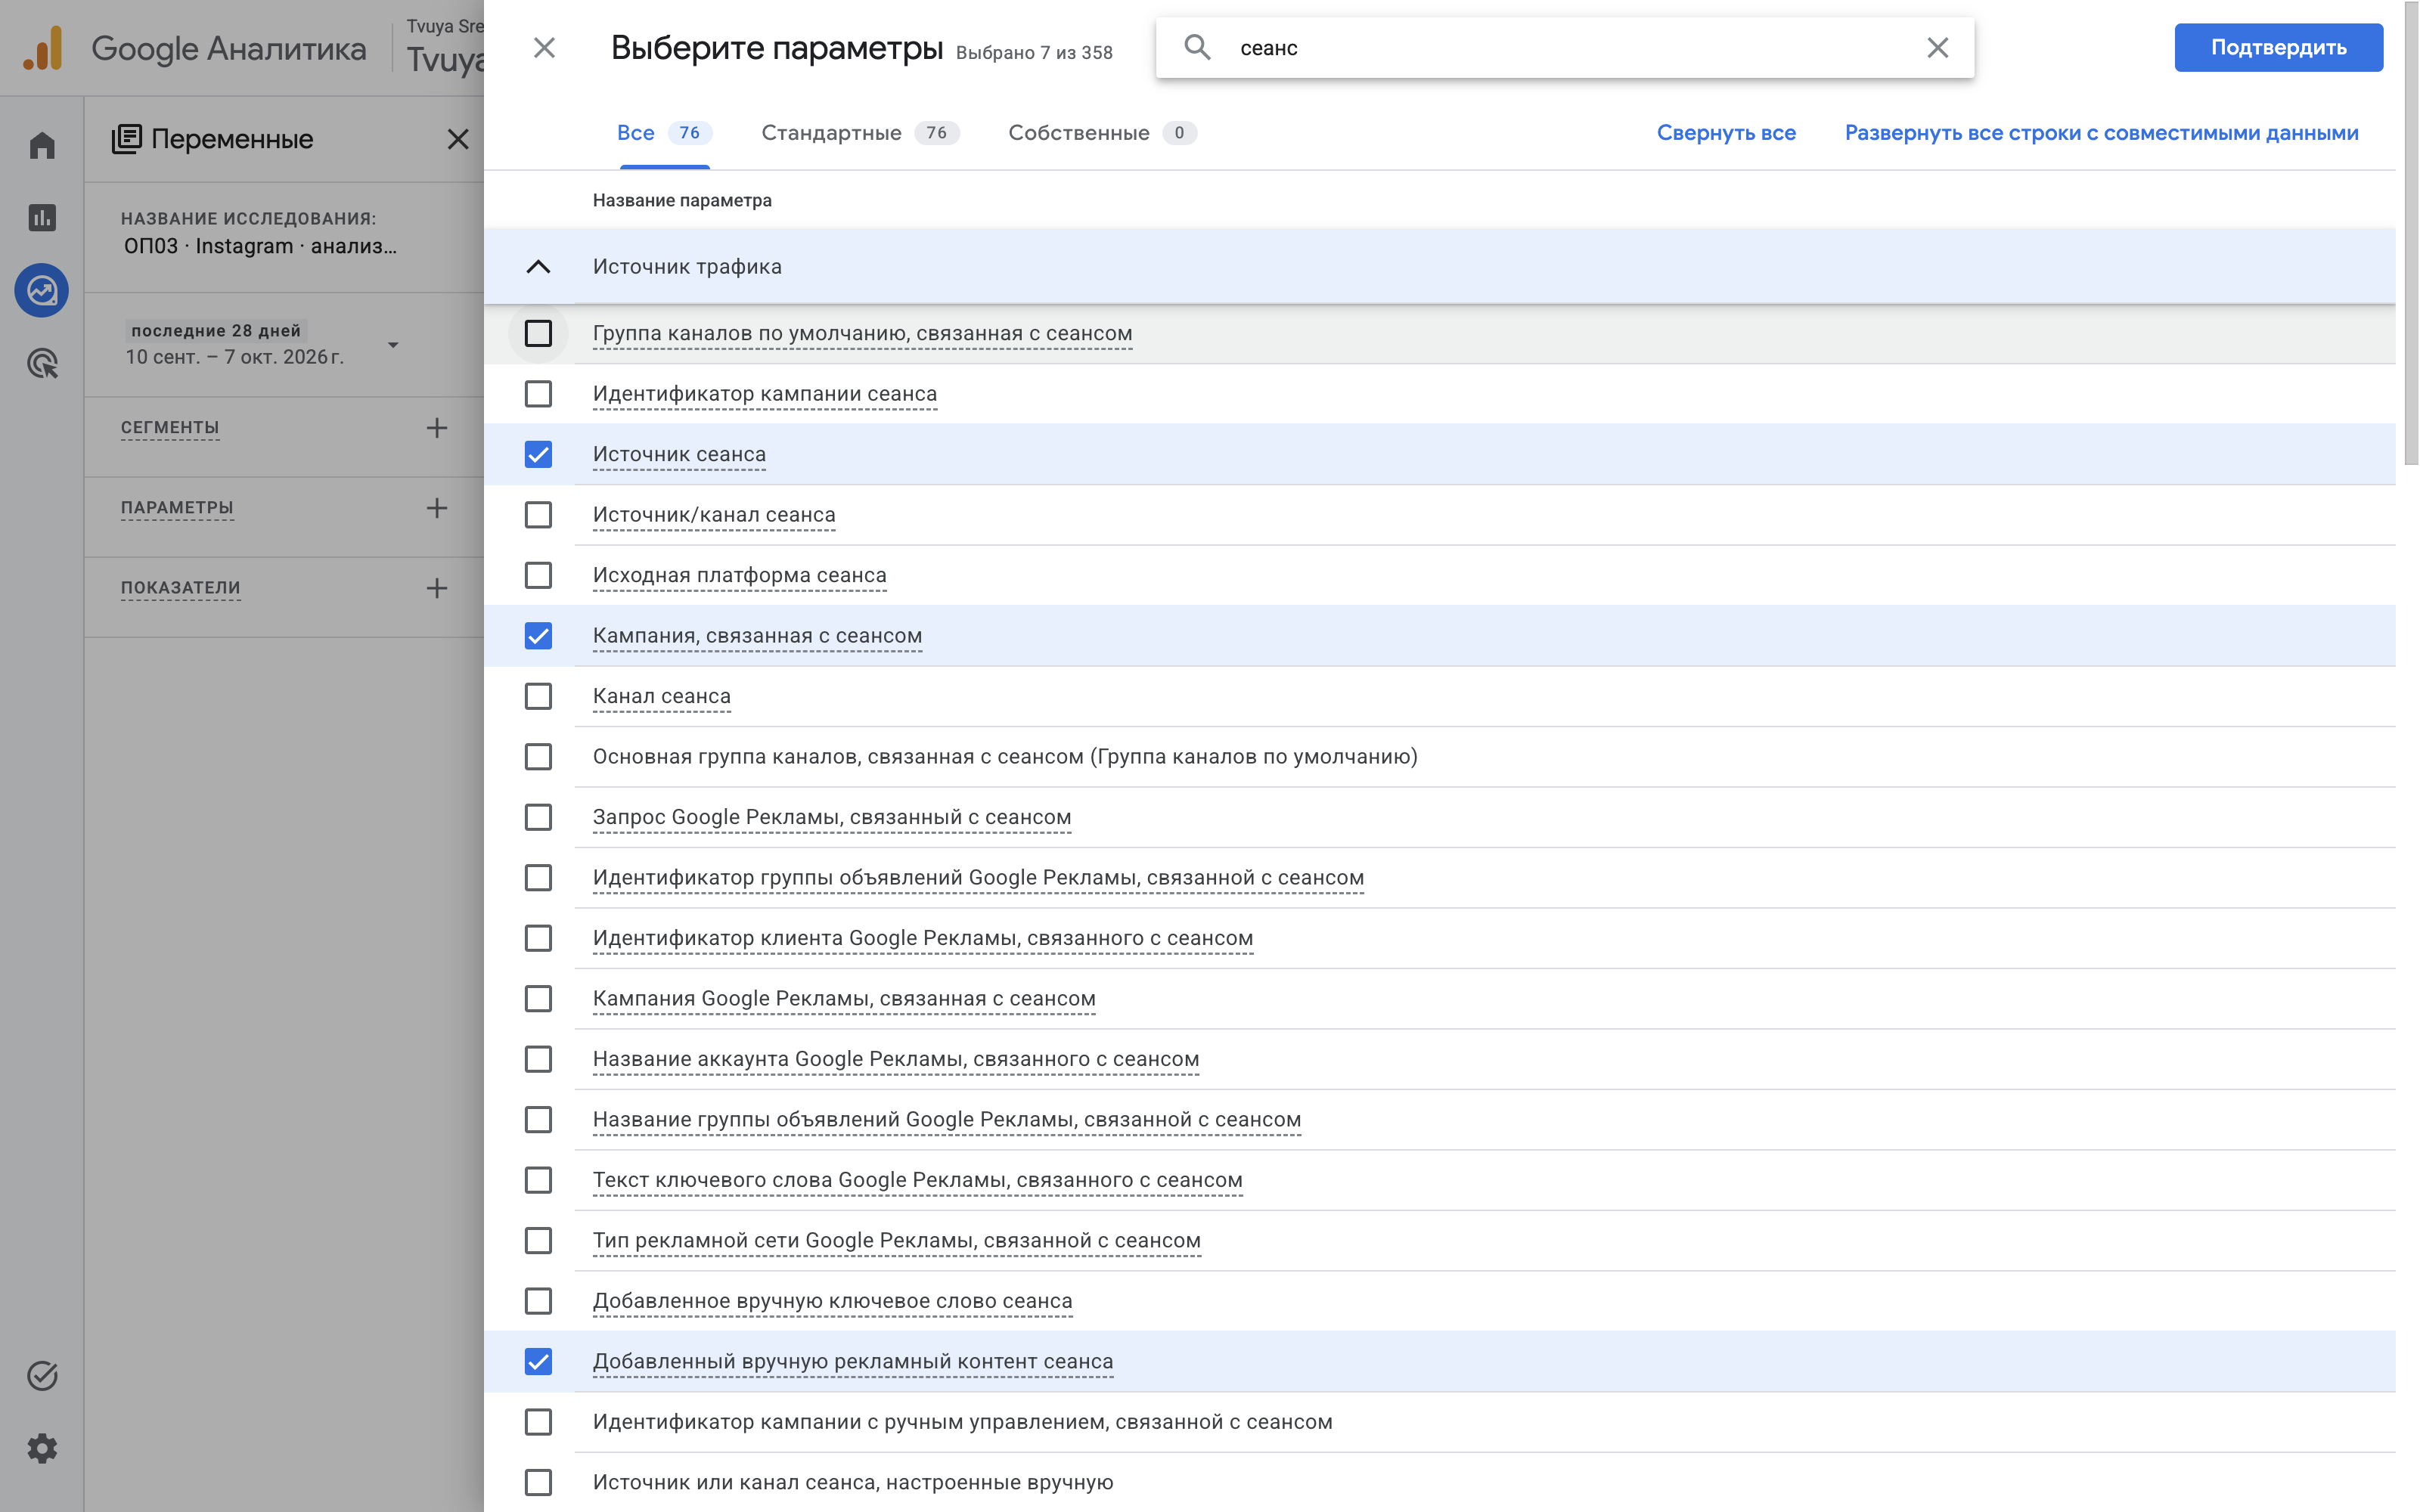This screenshot has width=2420, height=1512.
Task: Check Добавленное вручную ключевое слово сеанса
Action: [538, 1301]
